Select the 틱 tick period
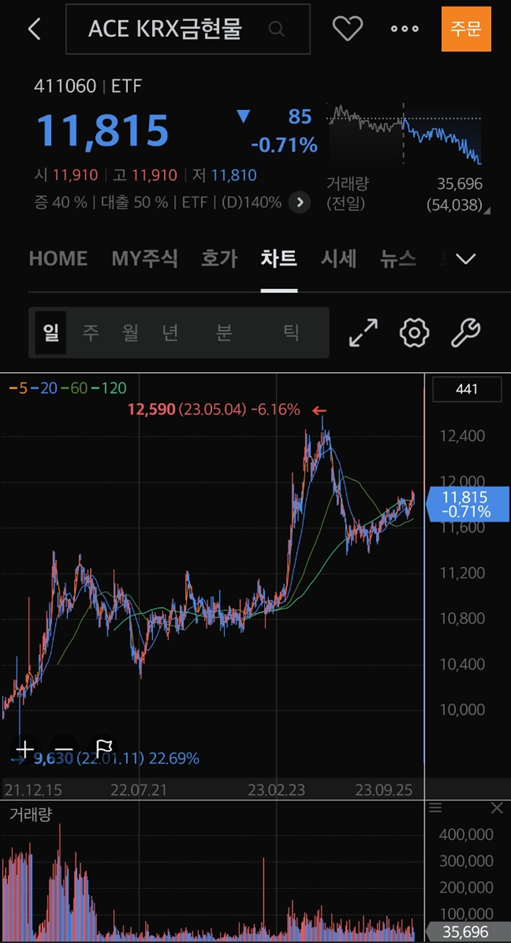 click(x=291, y=333)
